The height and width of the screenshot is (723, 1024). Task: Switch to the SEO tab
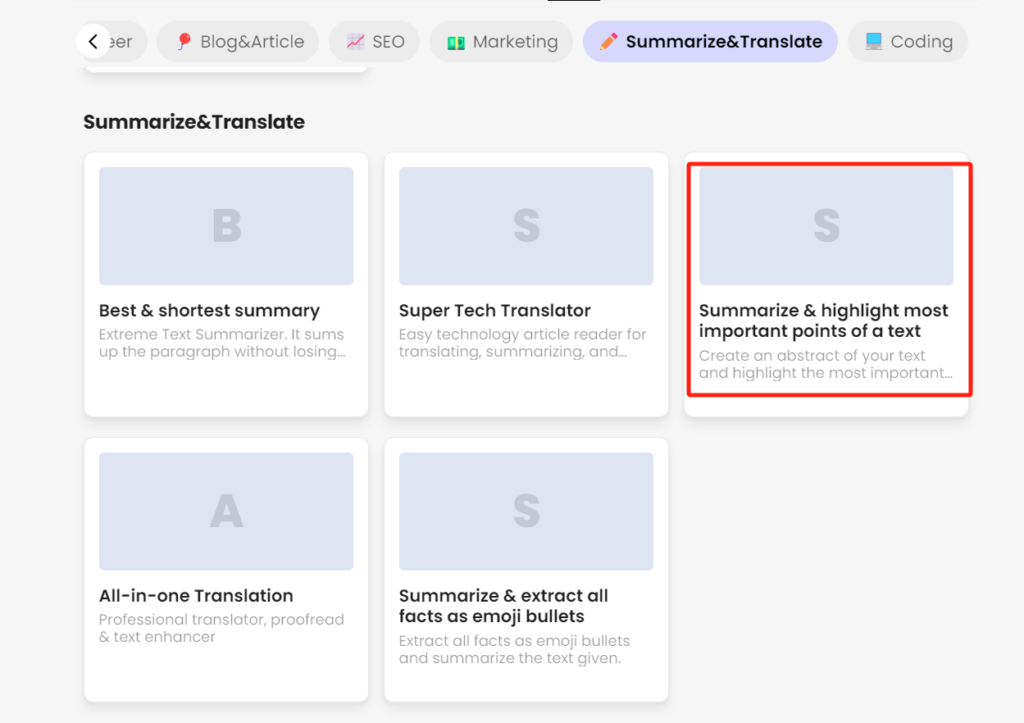[x=374, y=41]
